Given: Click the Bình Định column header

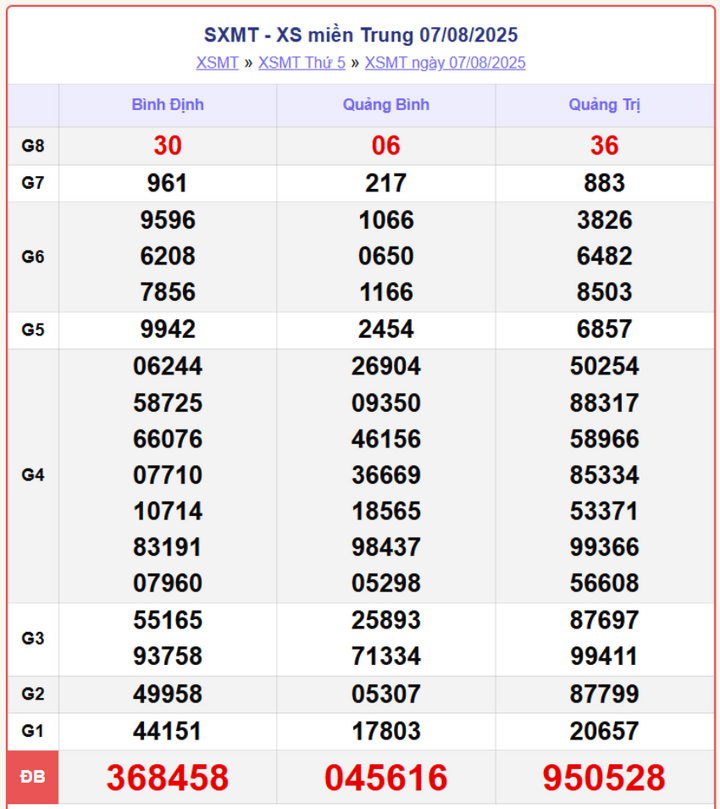Looking at the screenshot, I should [x=168, y=105].
